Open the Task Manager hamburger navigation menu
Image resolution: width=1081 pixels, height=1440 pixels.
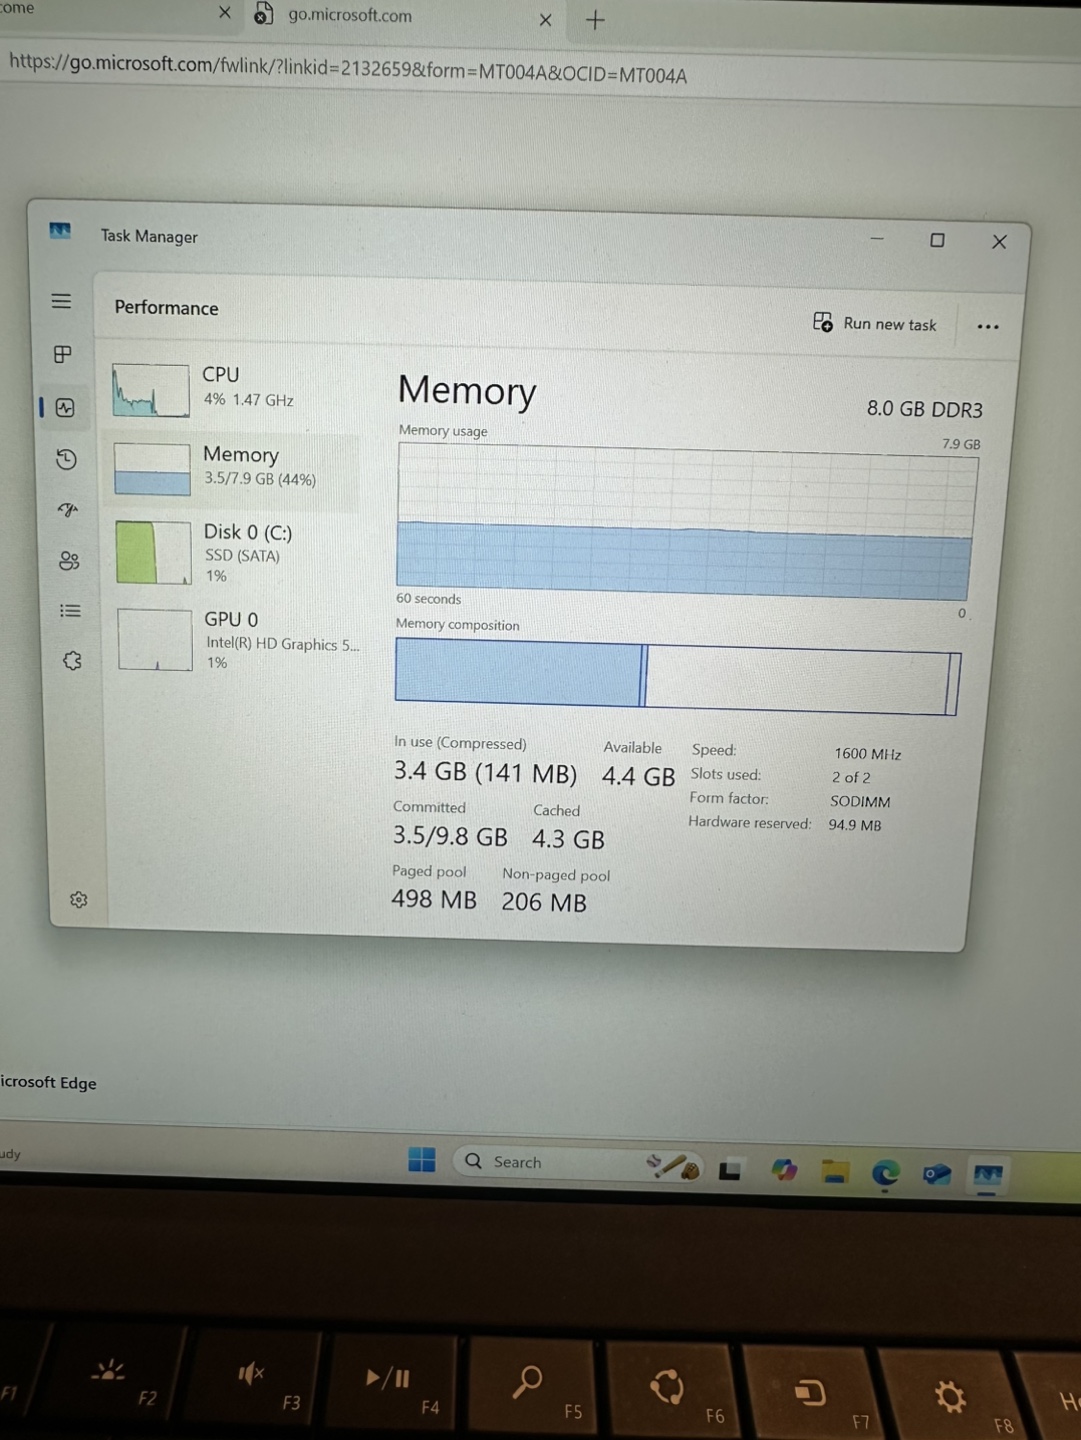(61, 301)
